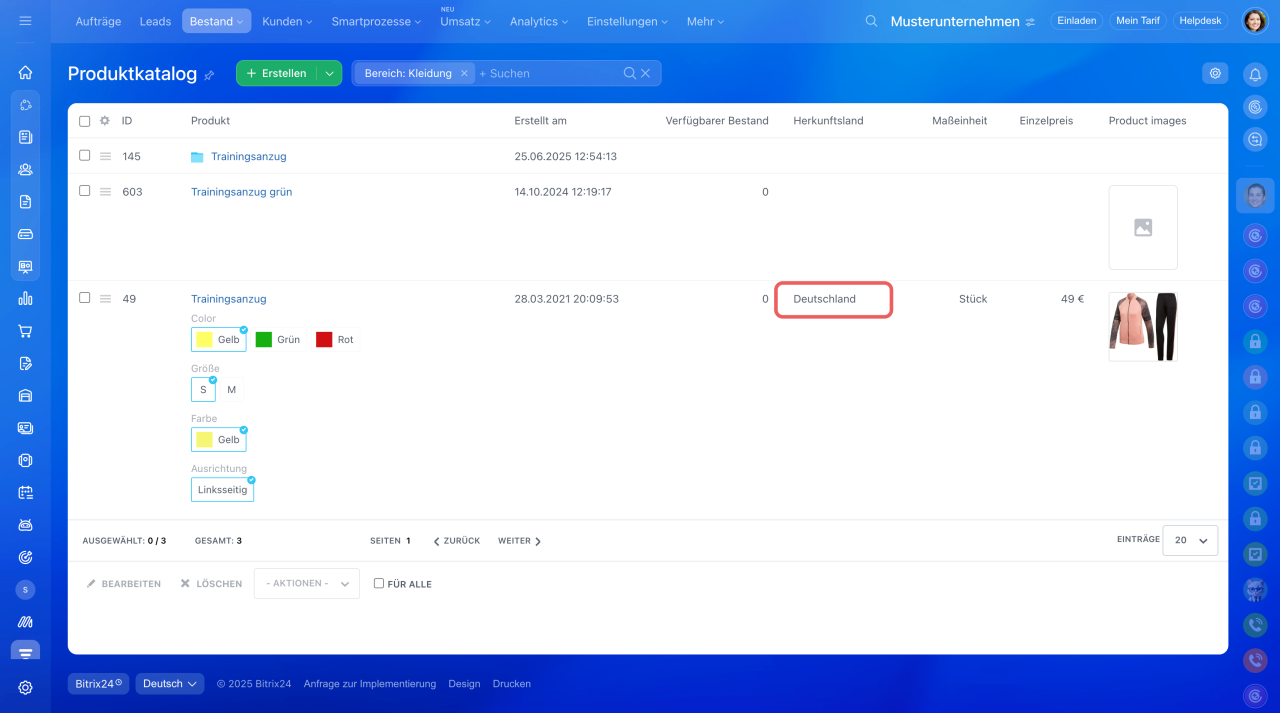Select size M variant
The height and width of the screenshot is (713, 1280).
[232, 390]
